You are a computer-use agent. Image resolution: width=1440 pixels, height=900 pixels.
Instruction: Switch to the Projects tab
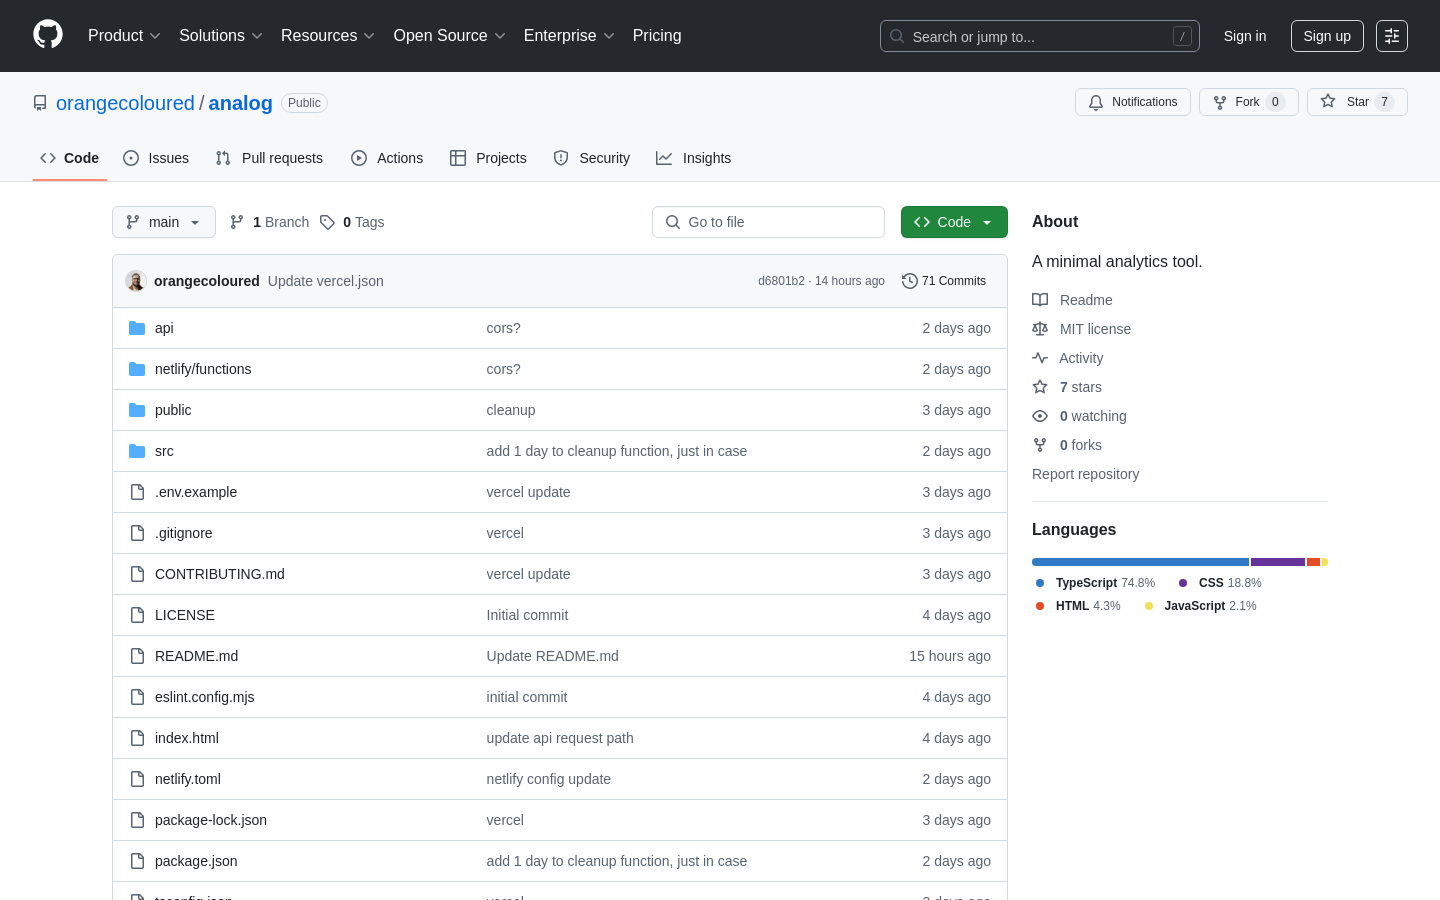tap(488, 158)
